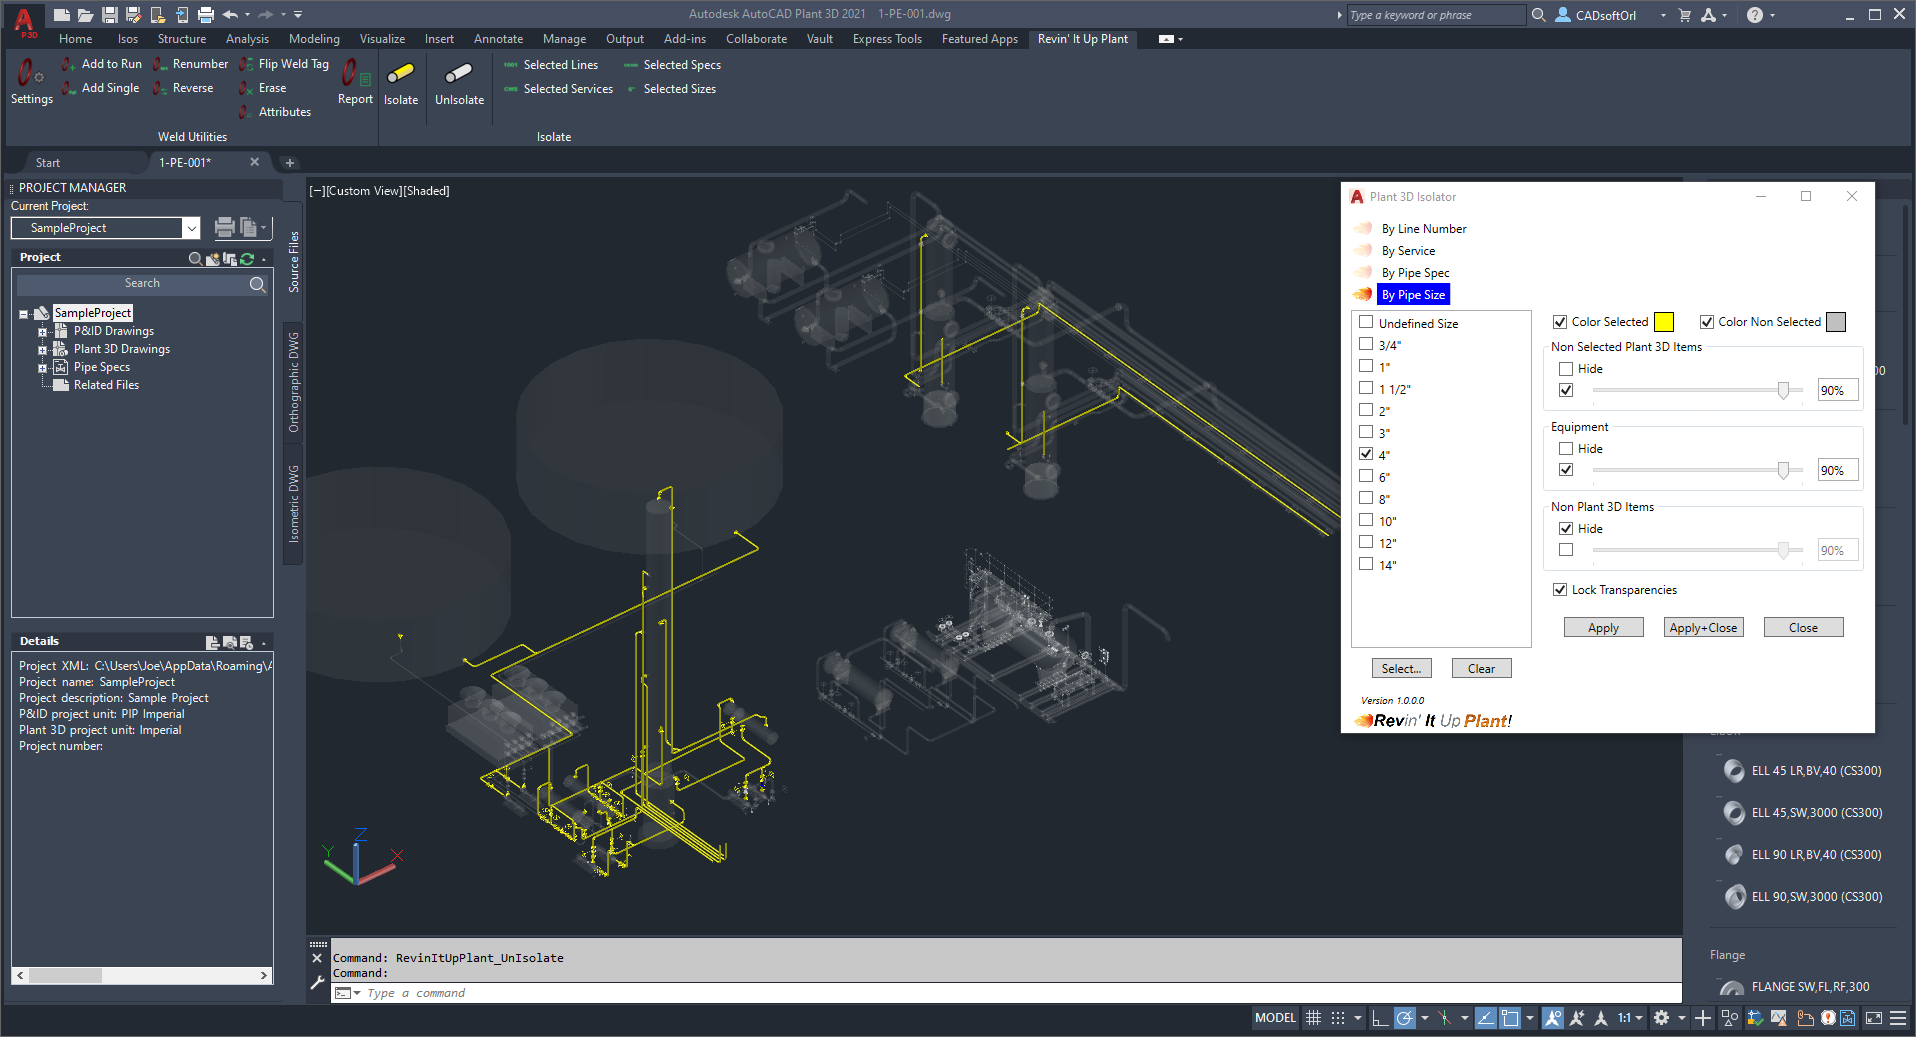Expand the P&ID Drawings tree node

point(42,332)
